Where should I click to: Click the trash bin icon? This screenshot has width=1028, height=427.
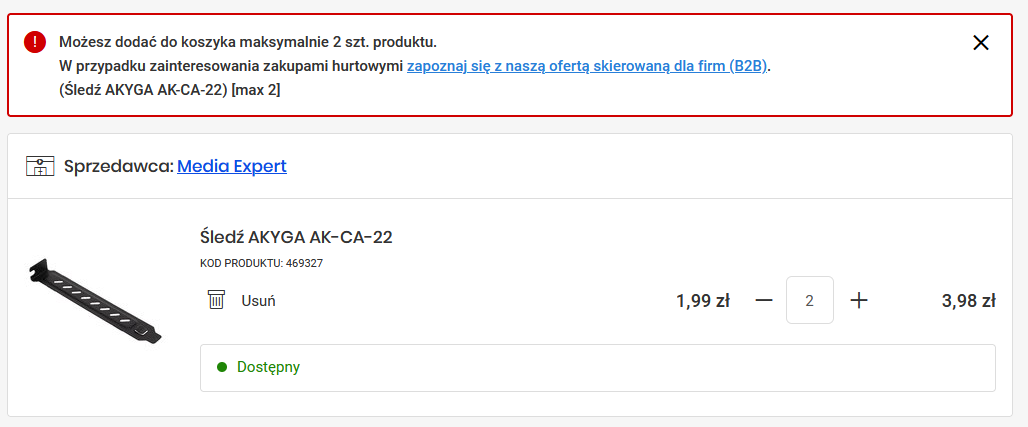[x=216, y=300]
